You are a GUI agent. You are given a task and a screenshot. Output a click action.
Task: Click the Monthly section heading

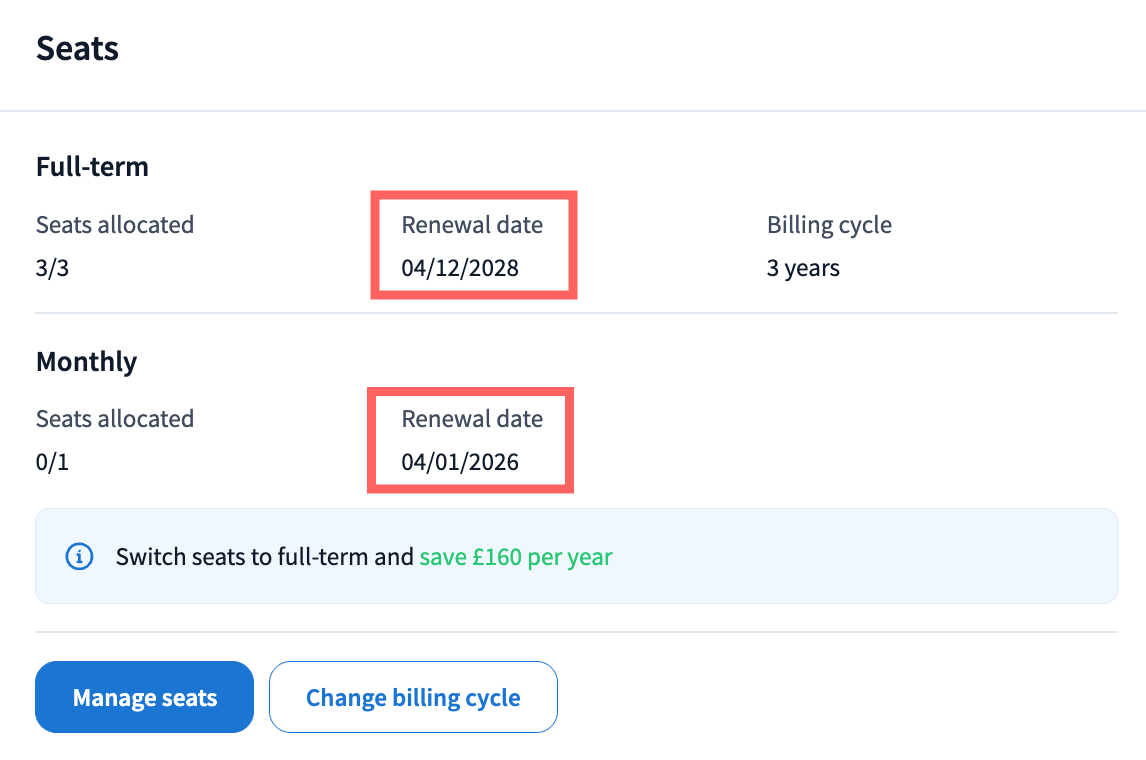click(x=86, y=361)
